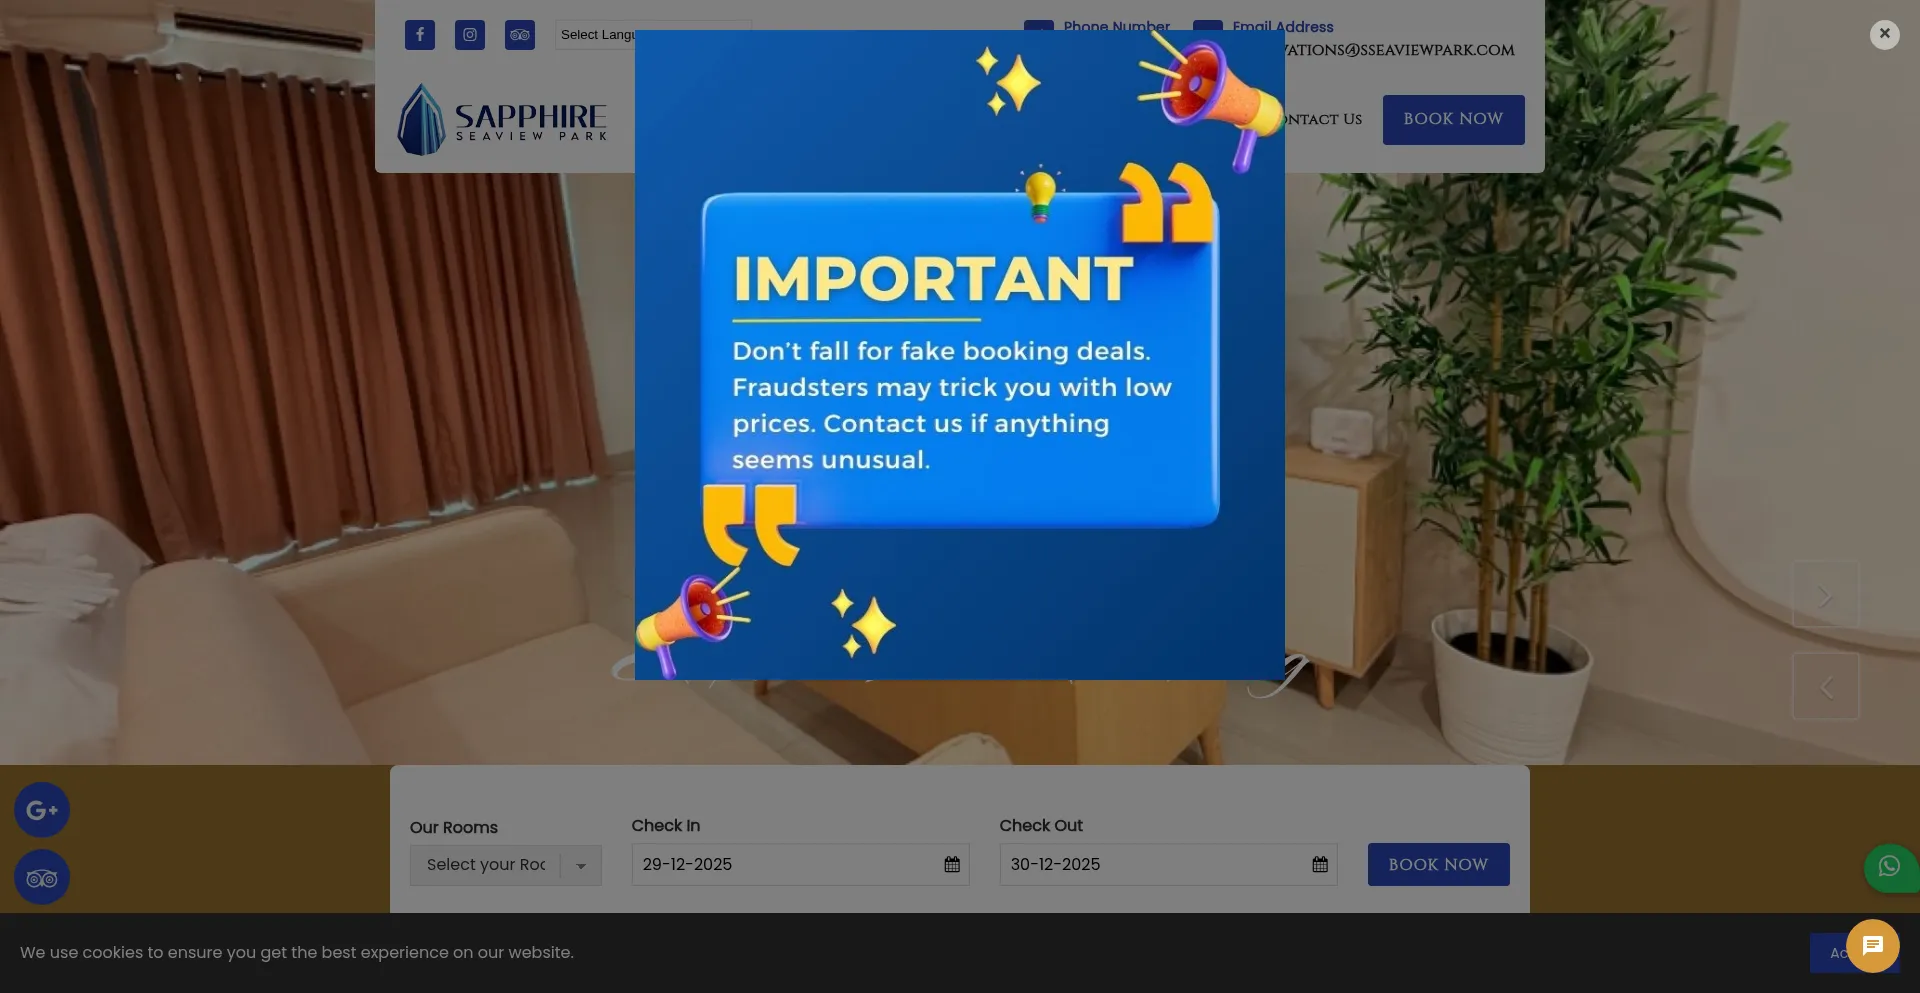1920x993 pixels.
Task: Click the TripAdvisor floating circle button
Action: [42, 878]
